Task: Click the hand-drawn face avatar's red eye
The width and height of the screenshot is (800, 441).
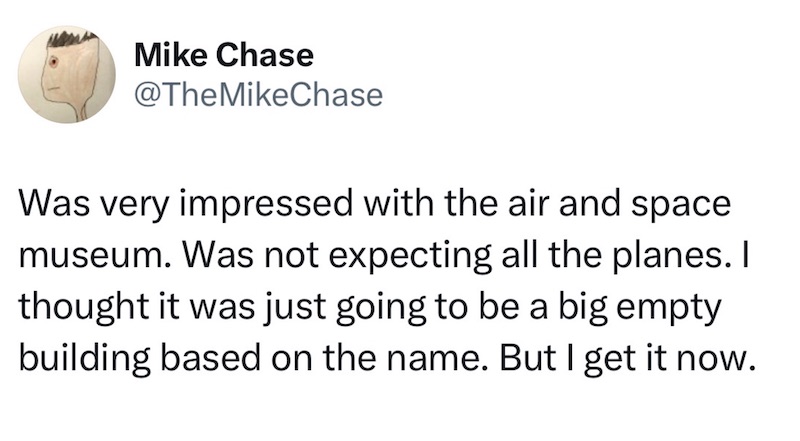Action: coord(53,63)
